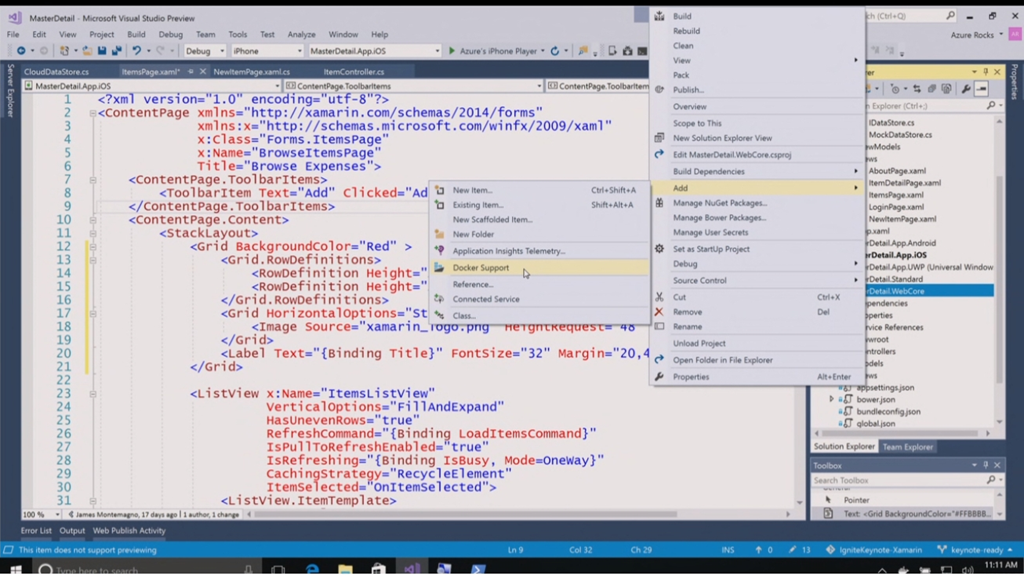Choose Set as StartUp Project menu item
The width and height of the screenshot is (1024, 576).
[711, 249]
